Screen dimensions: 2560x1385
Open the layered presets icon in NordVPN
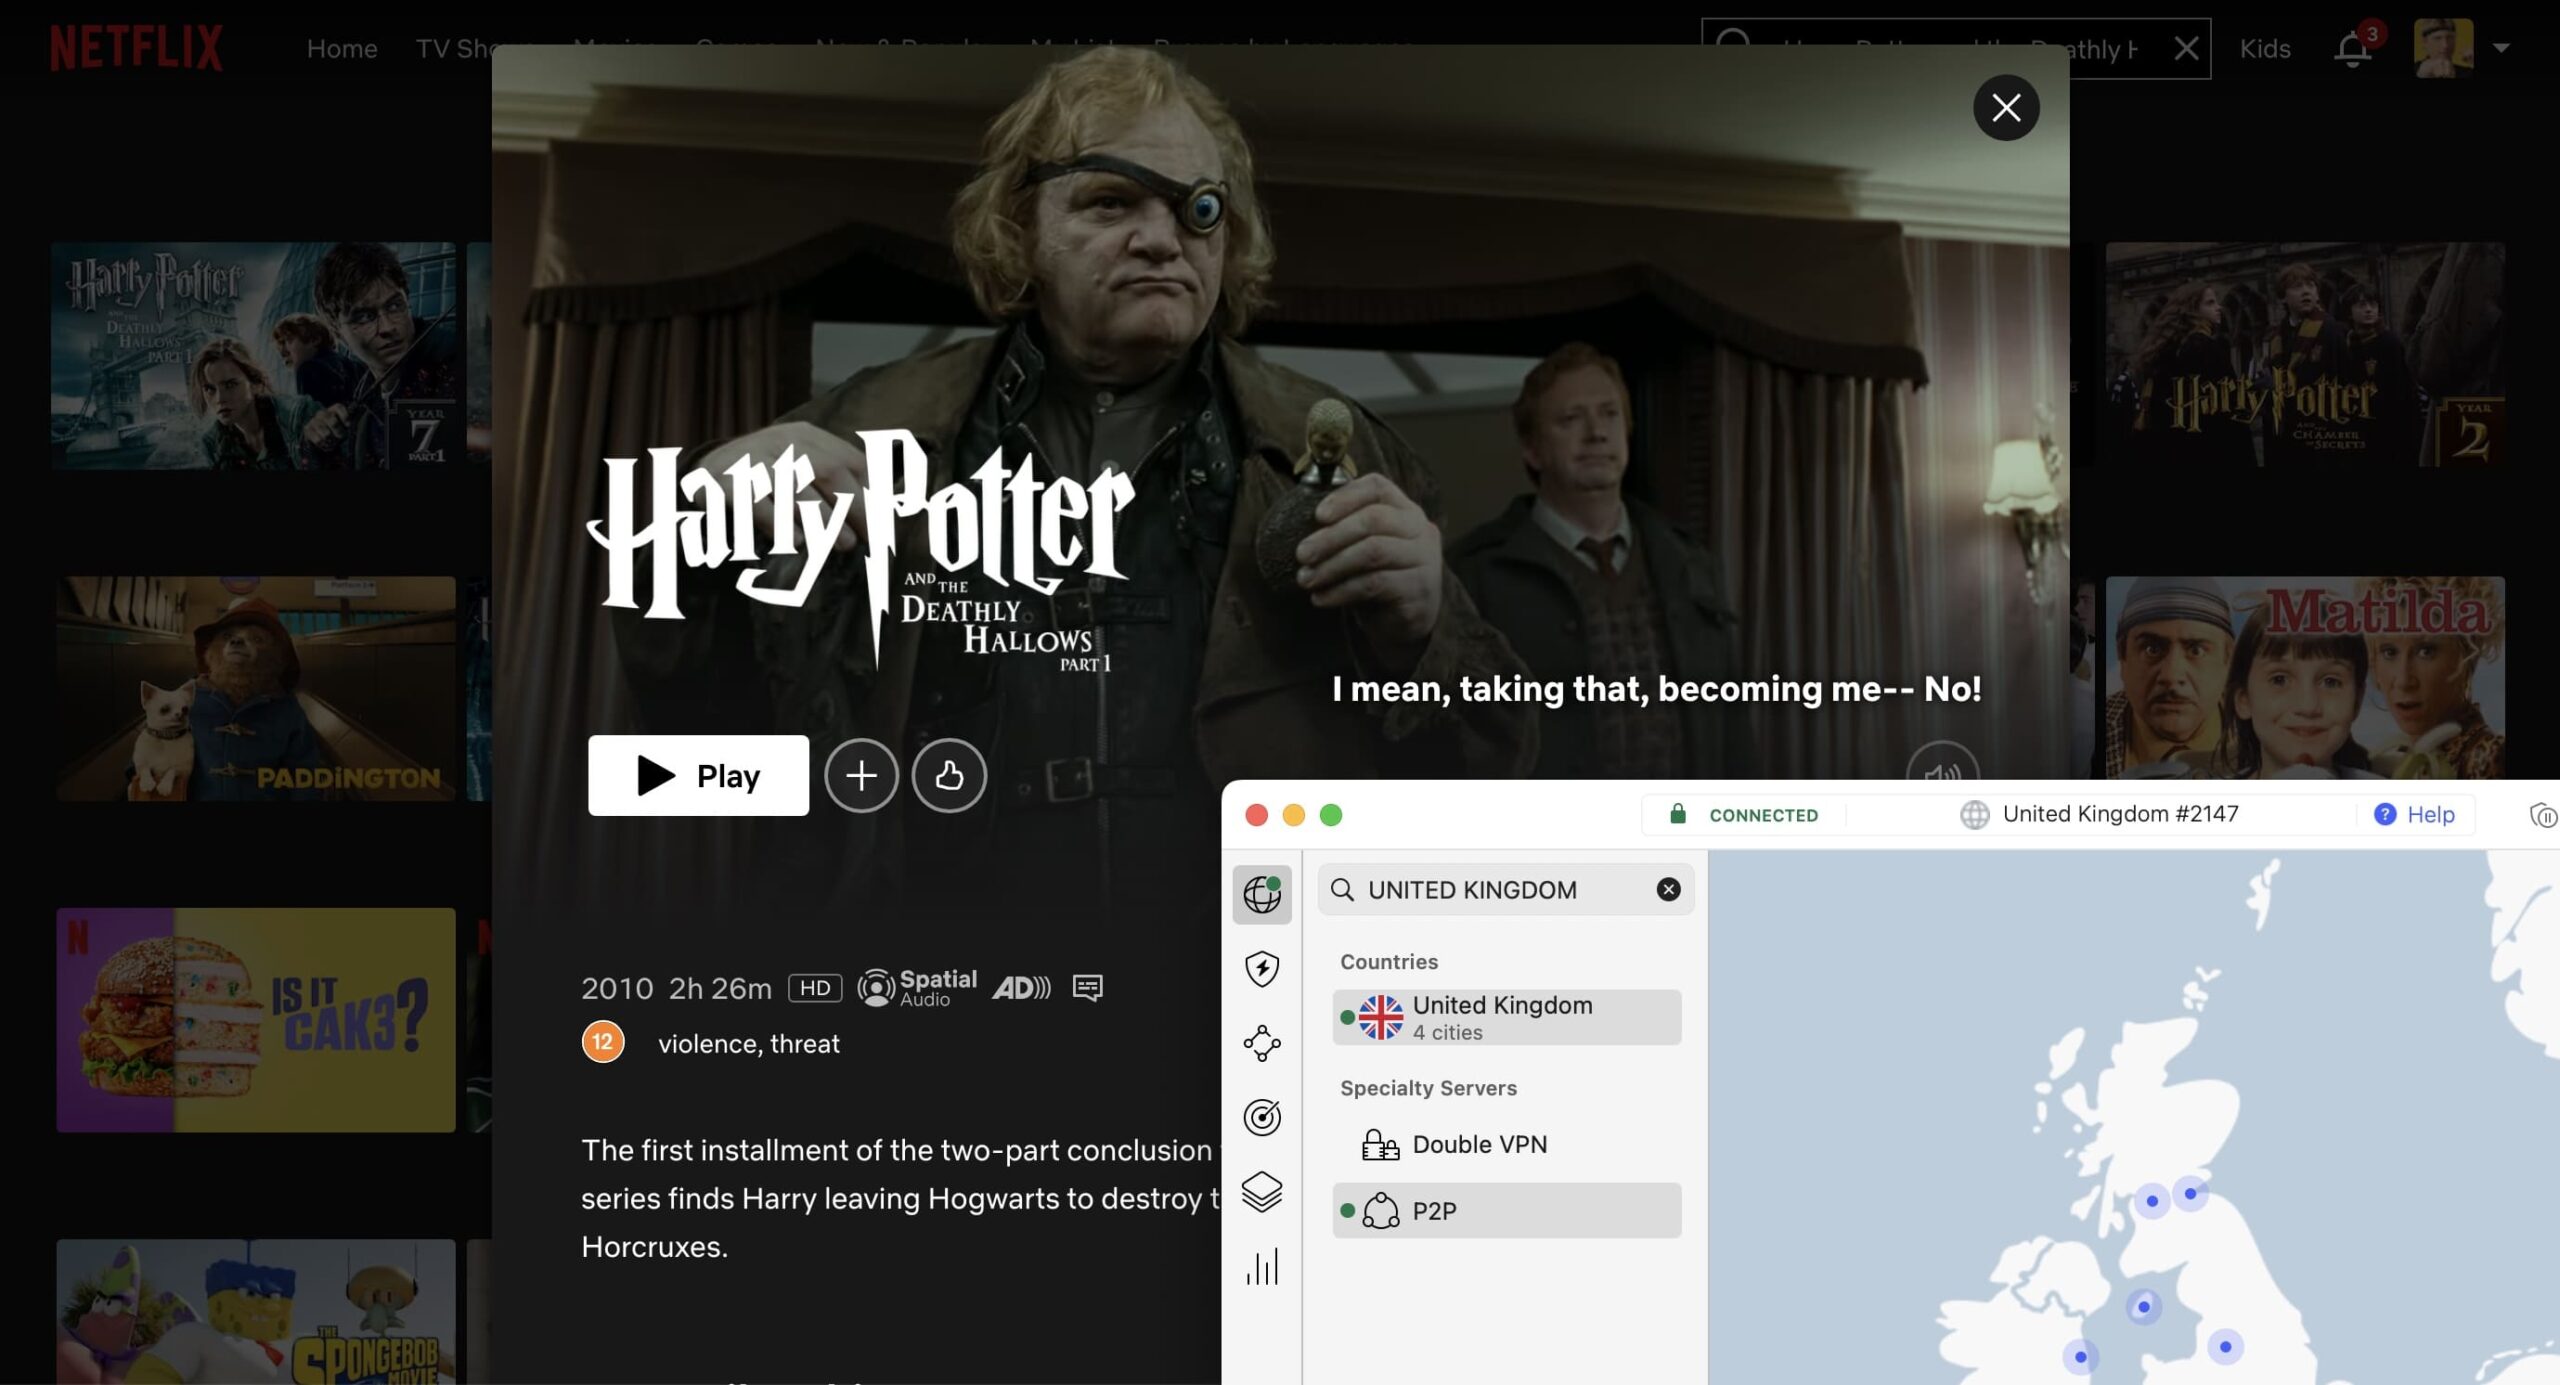pos(1263,1192)
